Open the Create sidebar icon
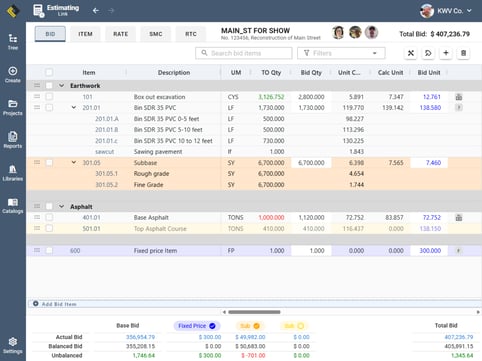The image size is (482, 361). pyautogui.click(x=13, y=74)
